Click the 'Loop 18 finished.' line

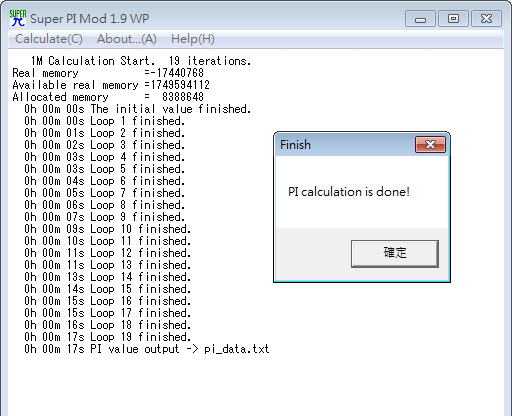[107, 325]
